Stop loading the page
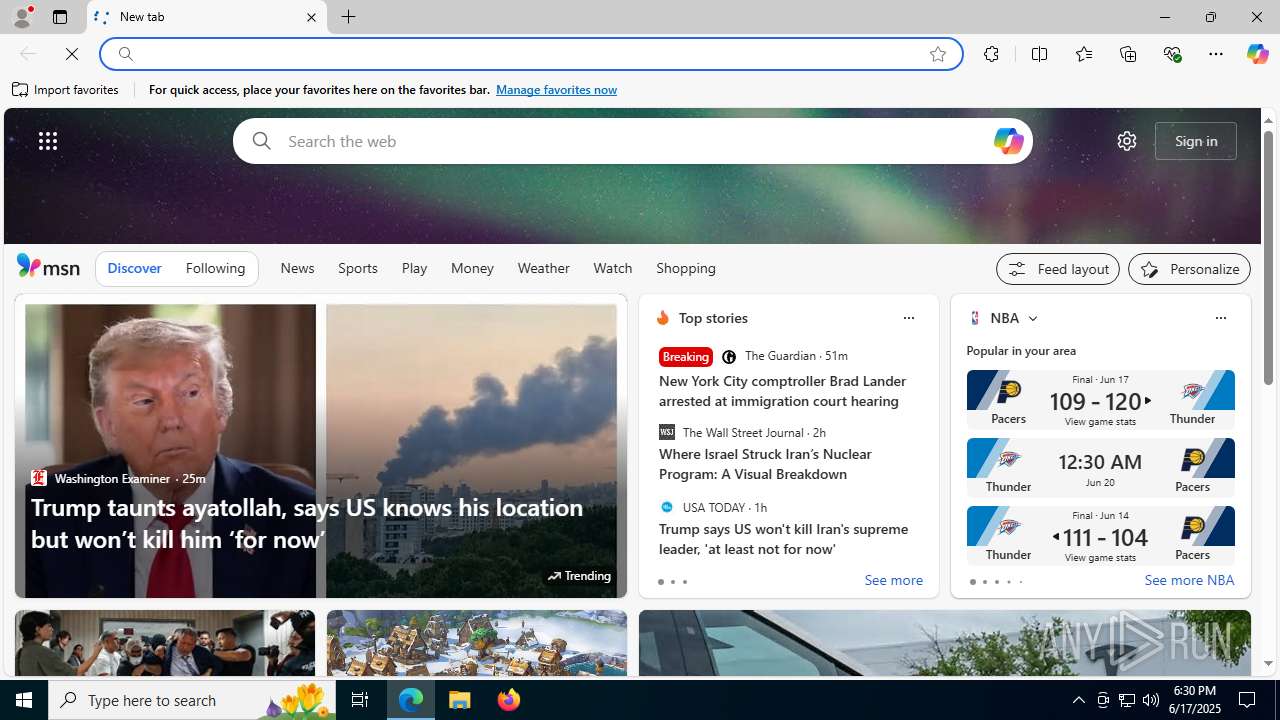Image resolution: width=1280 pixels, height=720 pixels. (72, 54)
